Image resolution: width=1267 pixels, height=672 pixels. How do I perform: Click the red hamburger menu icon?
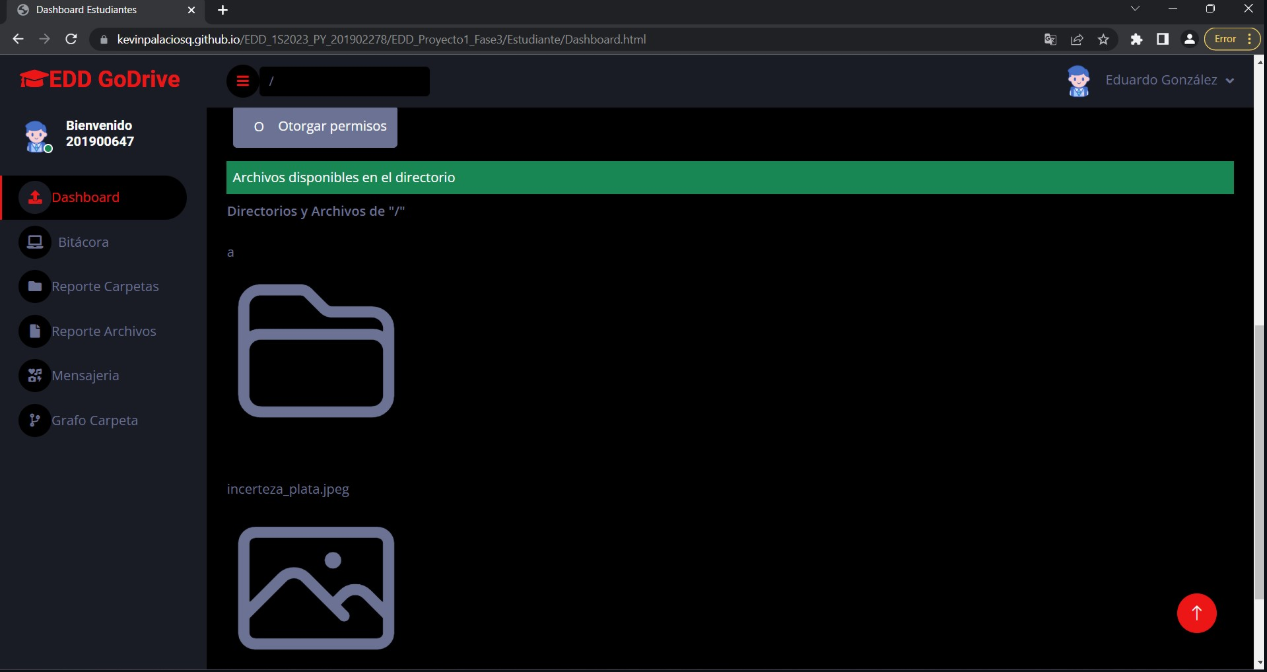click(242, 81)
